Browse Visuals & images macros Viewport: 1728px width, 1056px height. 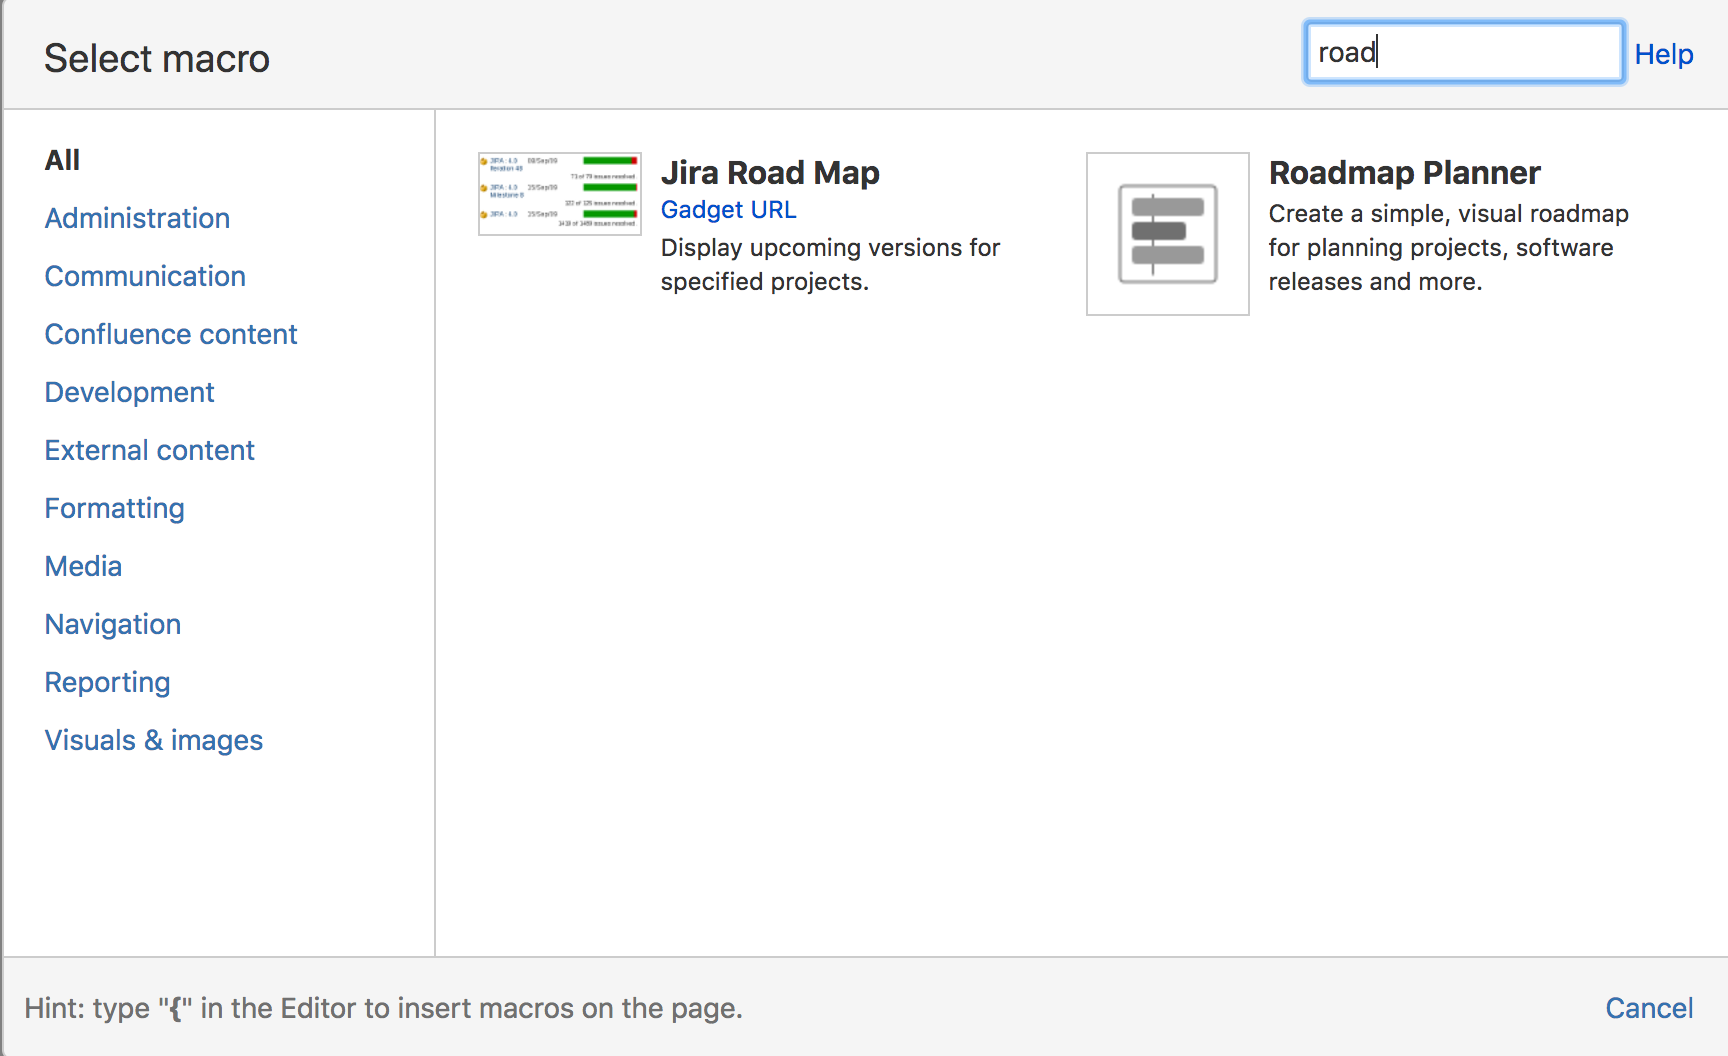(x=153, y=740)
